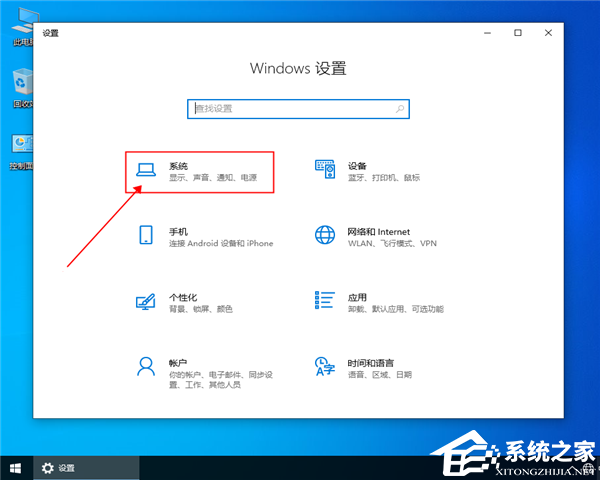Click the 卸载、默认应用、可选功能 description
Image resolution: width=600 pixels, height=480 pixels.
coord(396,309)
